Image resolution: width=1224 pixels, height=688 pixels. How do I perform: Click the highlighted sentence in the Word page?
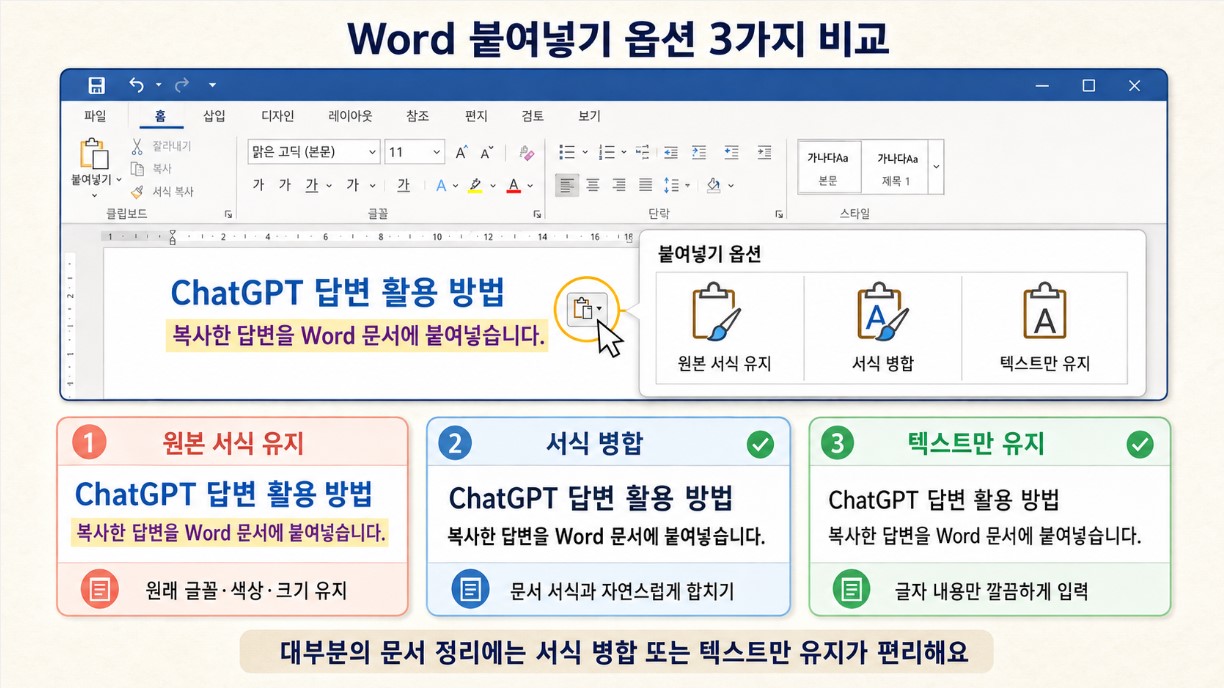[358, 335]
